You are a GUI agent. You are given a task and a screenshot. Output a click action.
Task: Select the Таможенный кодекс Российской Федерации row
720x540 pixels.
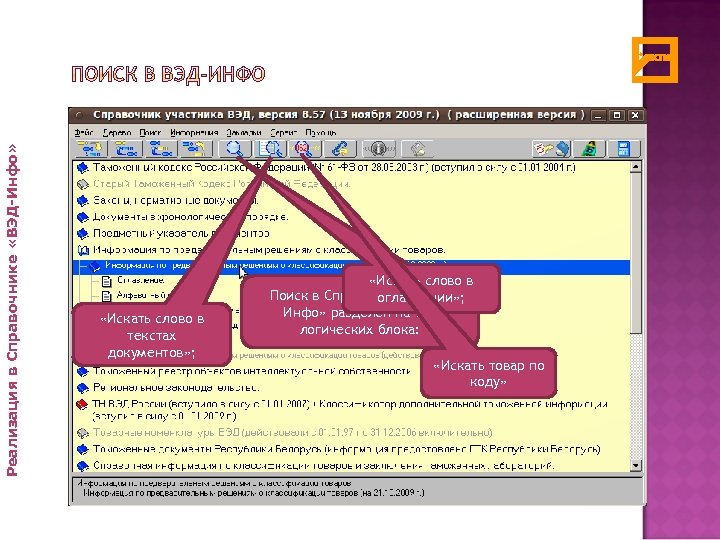(x=334, y=168)
